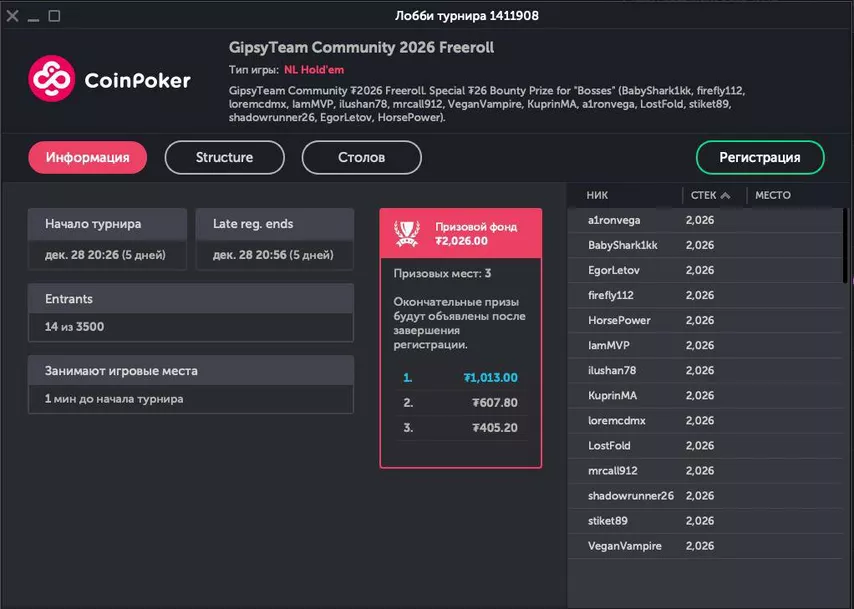This screenshot has width=854, height=609.
Task: Click EgorLetov in the player list
Action: point(613,270)
